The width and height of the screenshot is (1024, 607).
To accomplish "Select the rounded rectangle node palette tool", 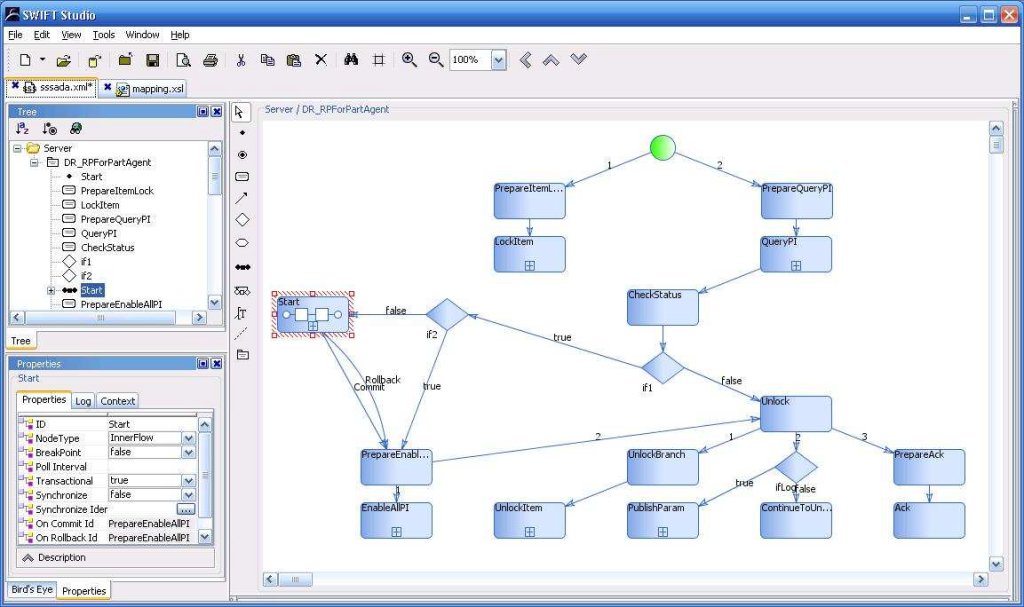I will (242, 176).
